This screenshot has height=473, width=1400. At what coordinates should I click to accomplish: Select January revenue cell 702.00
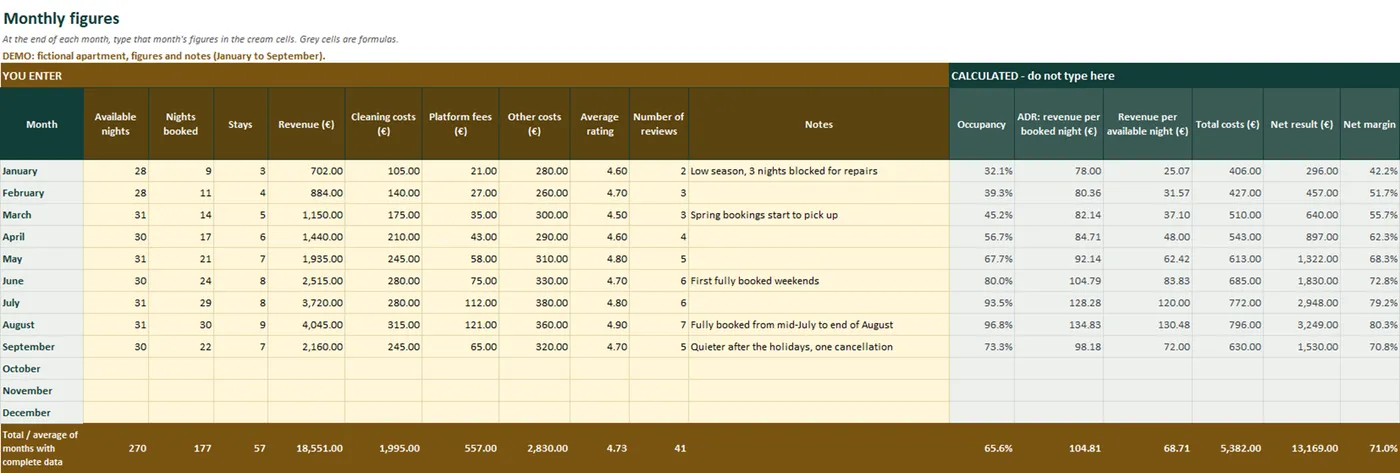pos(307,171)
